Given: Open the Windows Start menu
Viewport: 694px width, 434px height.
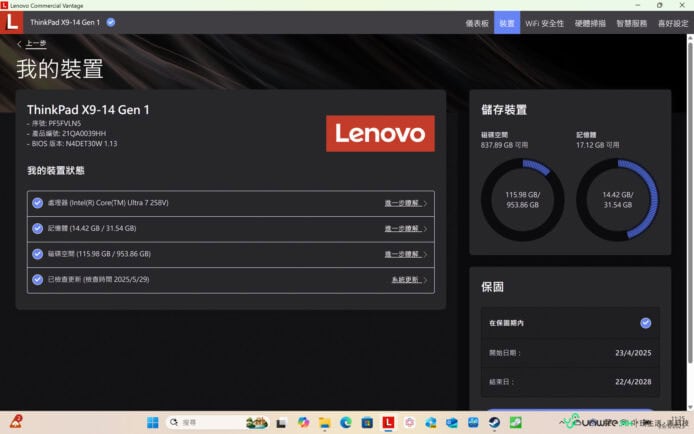Looking at the screenshot, I should pyautogui.click(x=153, y=423).
